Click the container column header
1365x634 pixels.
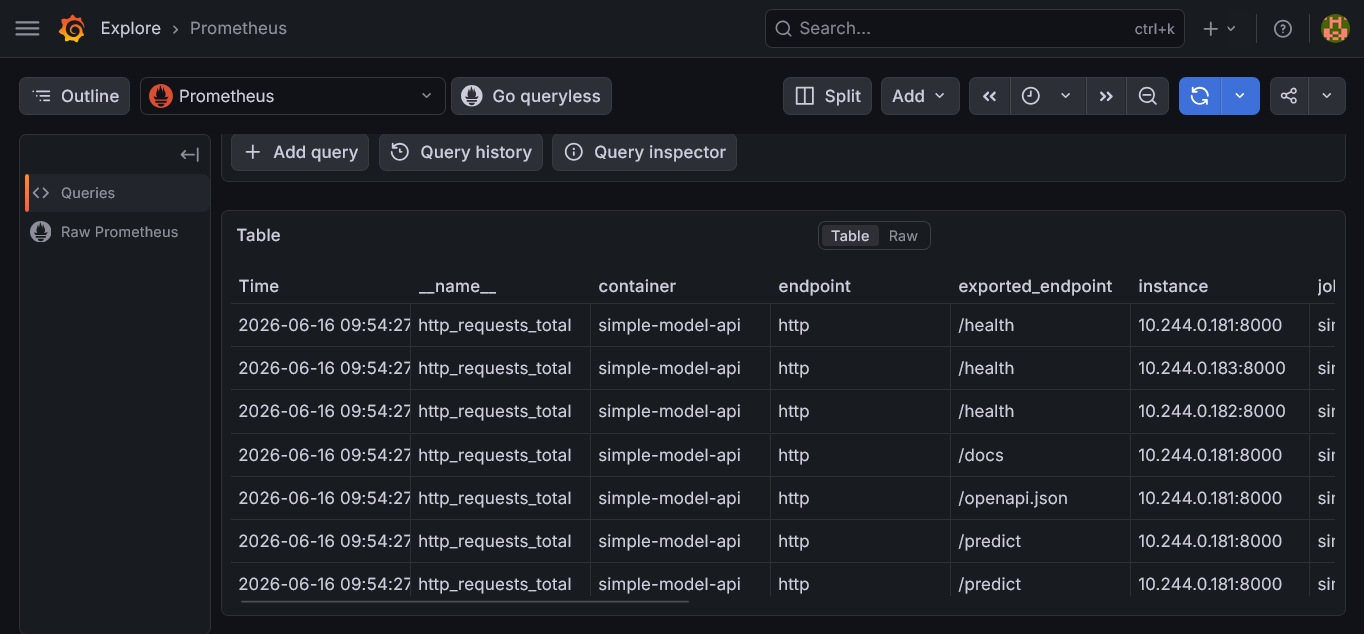click(x=637, y=286)
